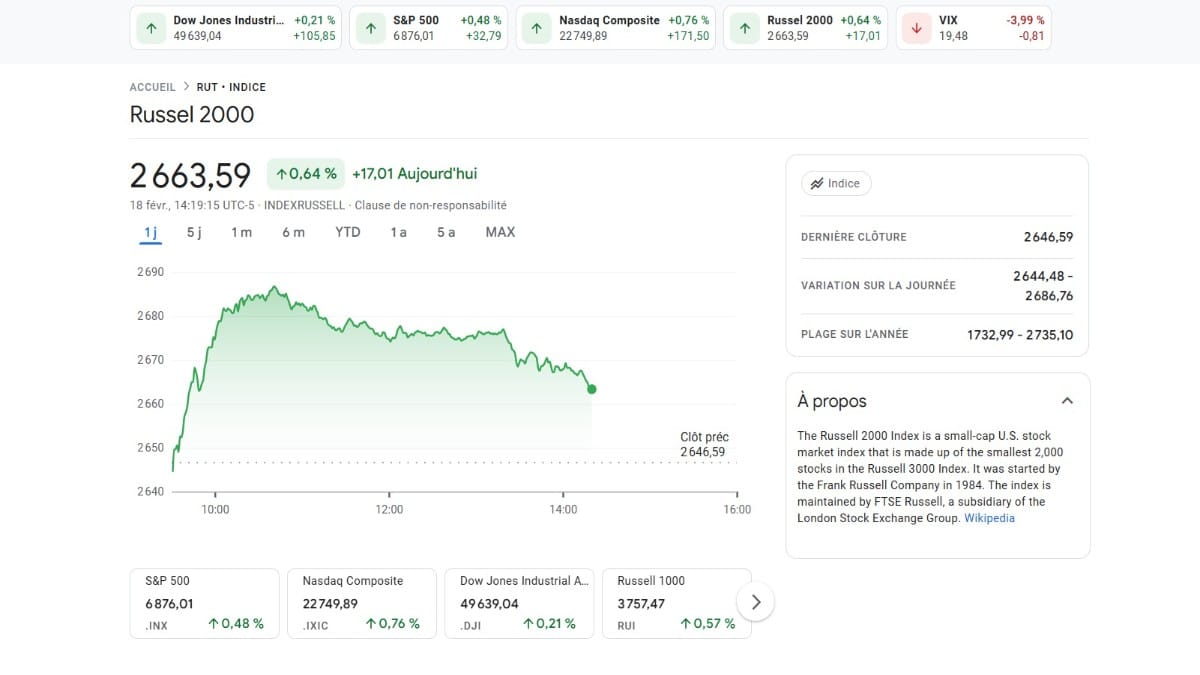The image size is (1200, 675).
Task: Open the Wikipedia link in À propos
Action: pyautogui.click(x=989, y=518)
